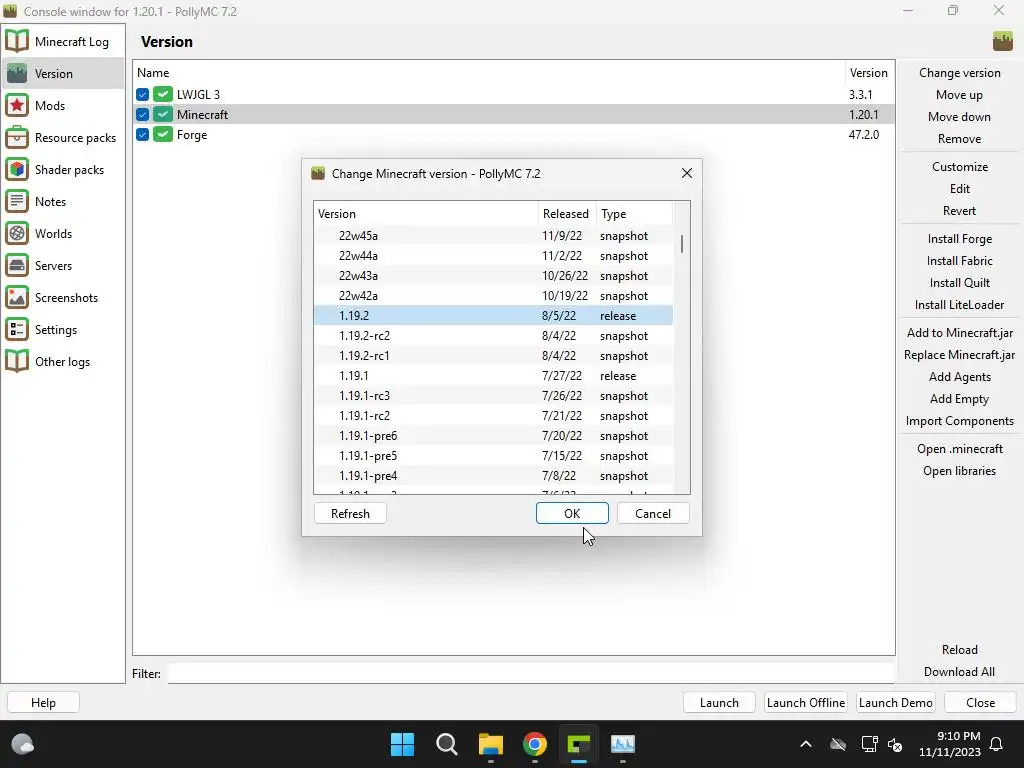Sort dialog list by Type column
This screenshot has height=768, width=1024.
634,214
